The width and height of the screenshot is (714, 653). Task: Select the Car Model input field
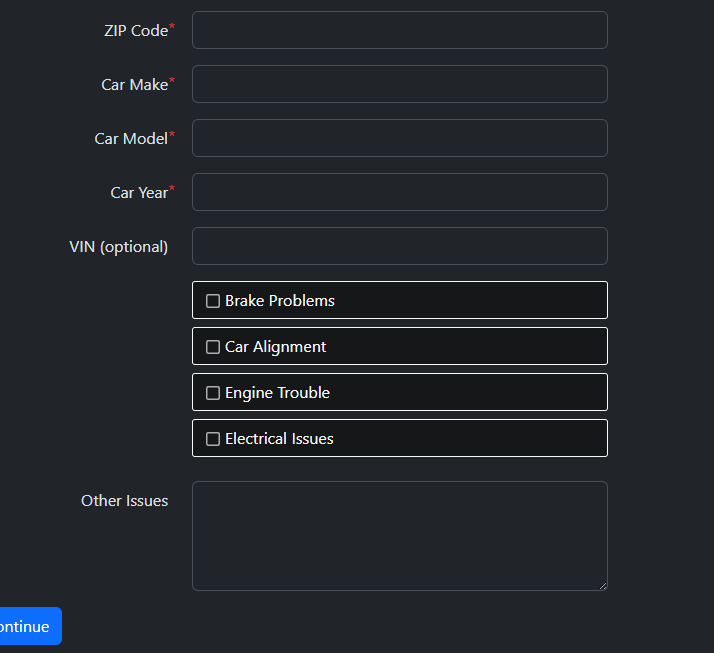click(x=400, y=138)
